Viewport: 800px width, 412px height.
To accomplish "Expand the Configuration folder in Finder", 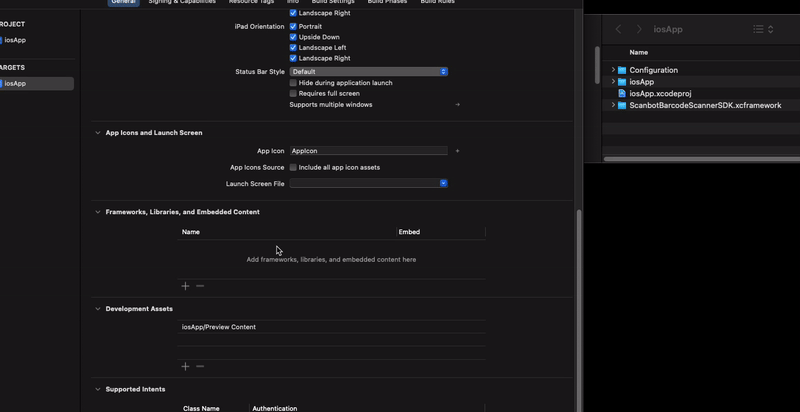I will point(613,70).
